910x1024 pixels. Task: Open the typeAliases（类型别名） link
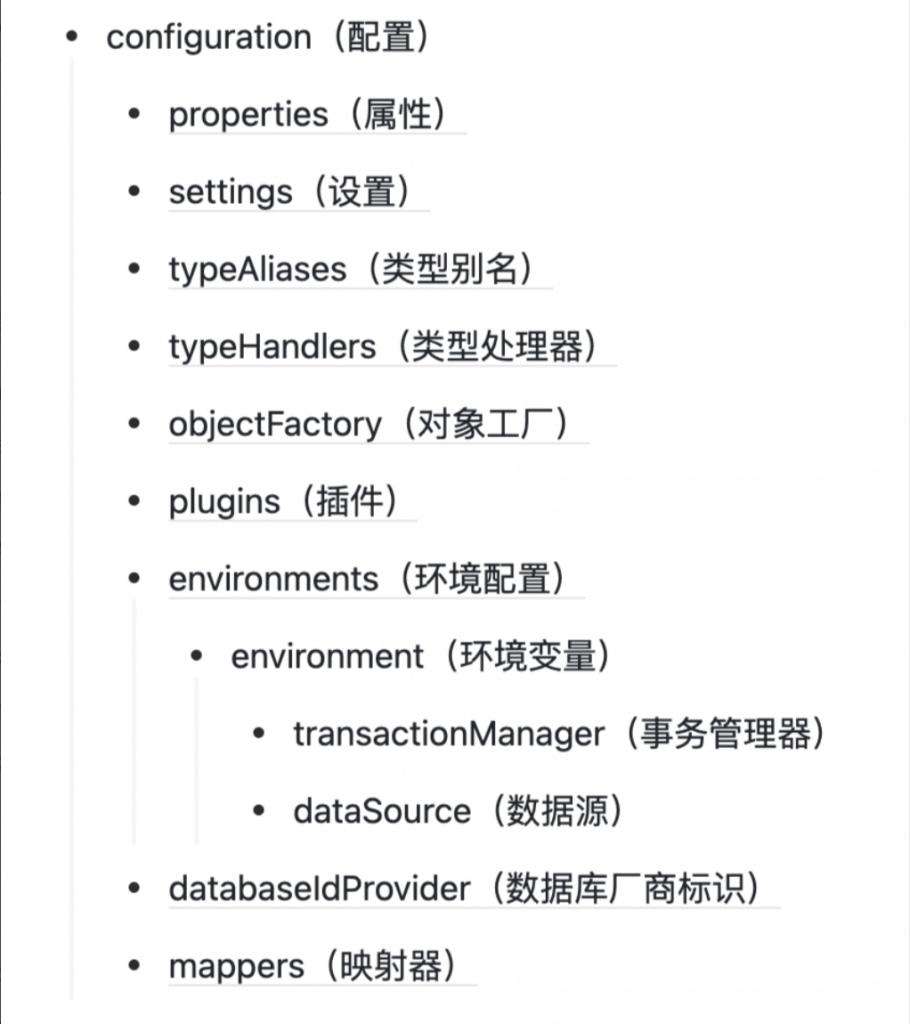(359, 269)
